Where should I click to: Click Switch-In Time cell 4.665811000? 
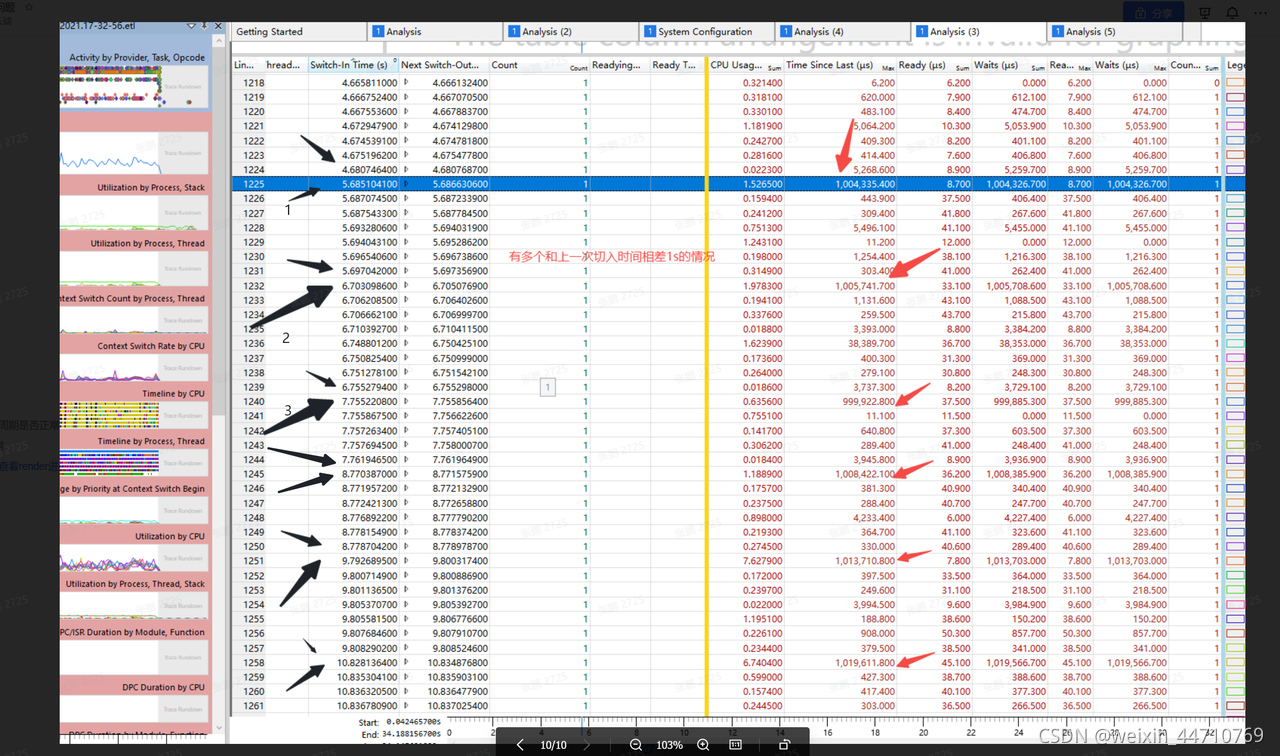tap(354, 83)
